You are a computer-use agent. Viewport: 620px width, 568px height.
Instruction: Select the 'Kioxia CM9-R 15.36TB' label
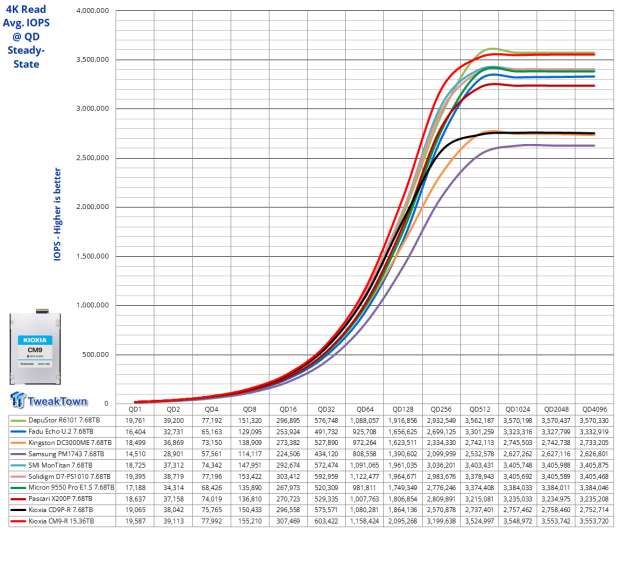(61, 521)
